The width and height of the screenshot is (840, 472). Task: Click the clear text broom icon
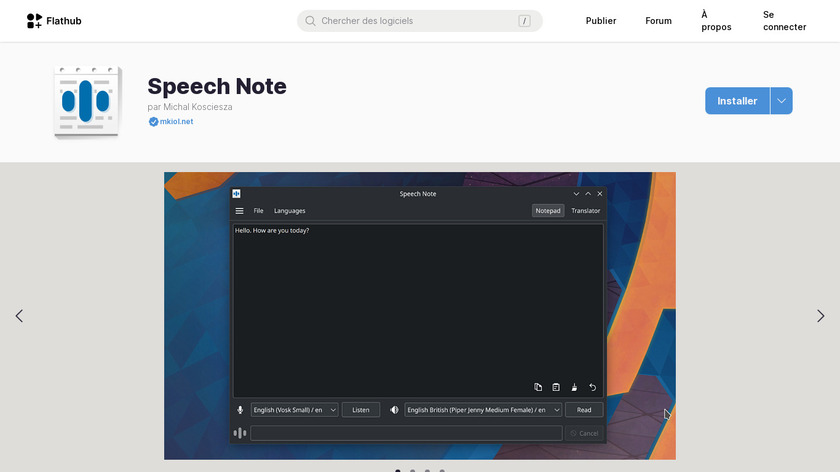click(x=574, y=387)
